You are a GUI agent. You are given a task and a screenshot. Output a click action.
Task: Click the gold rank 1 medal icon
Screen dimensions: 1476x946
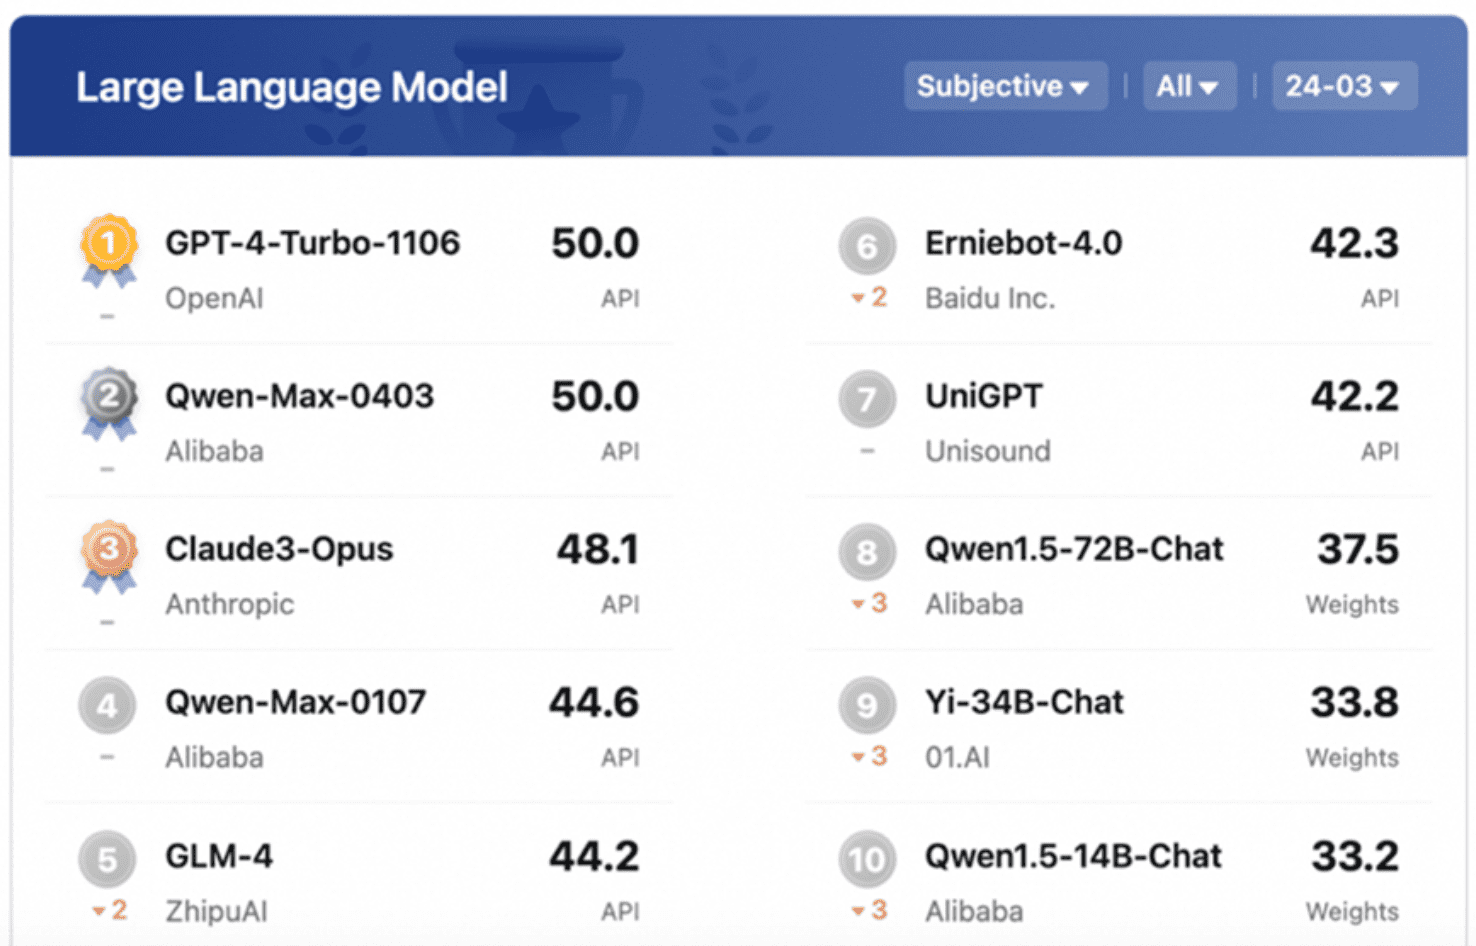[108, 250]
